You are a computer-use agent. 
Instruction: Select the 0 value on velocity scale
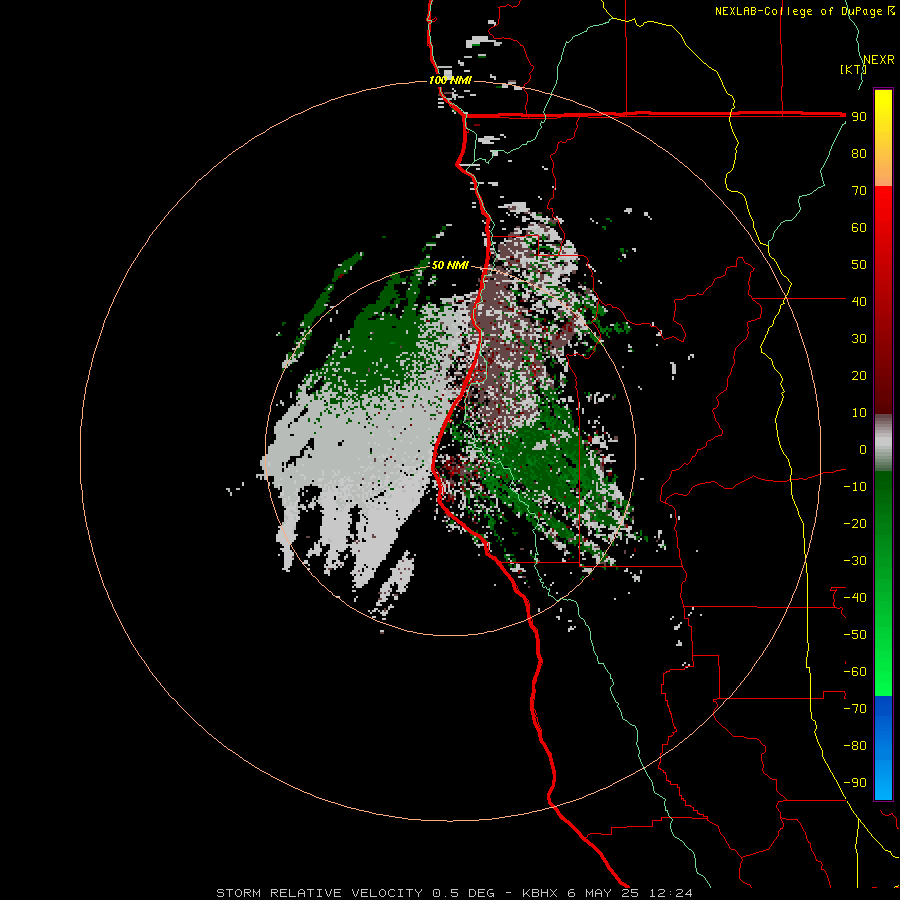click(x=863, y=449)
